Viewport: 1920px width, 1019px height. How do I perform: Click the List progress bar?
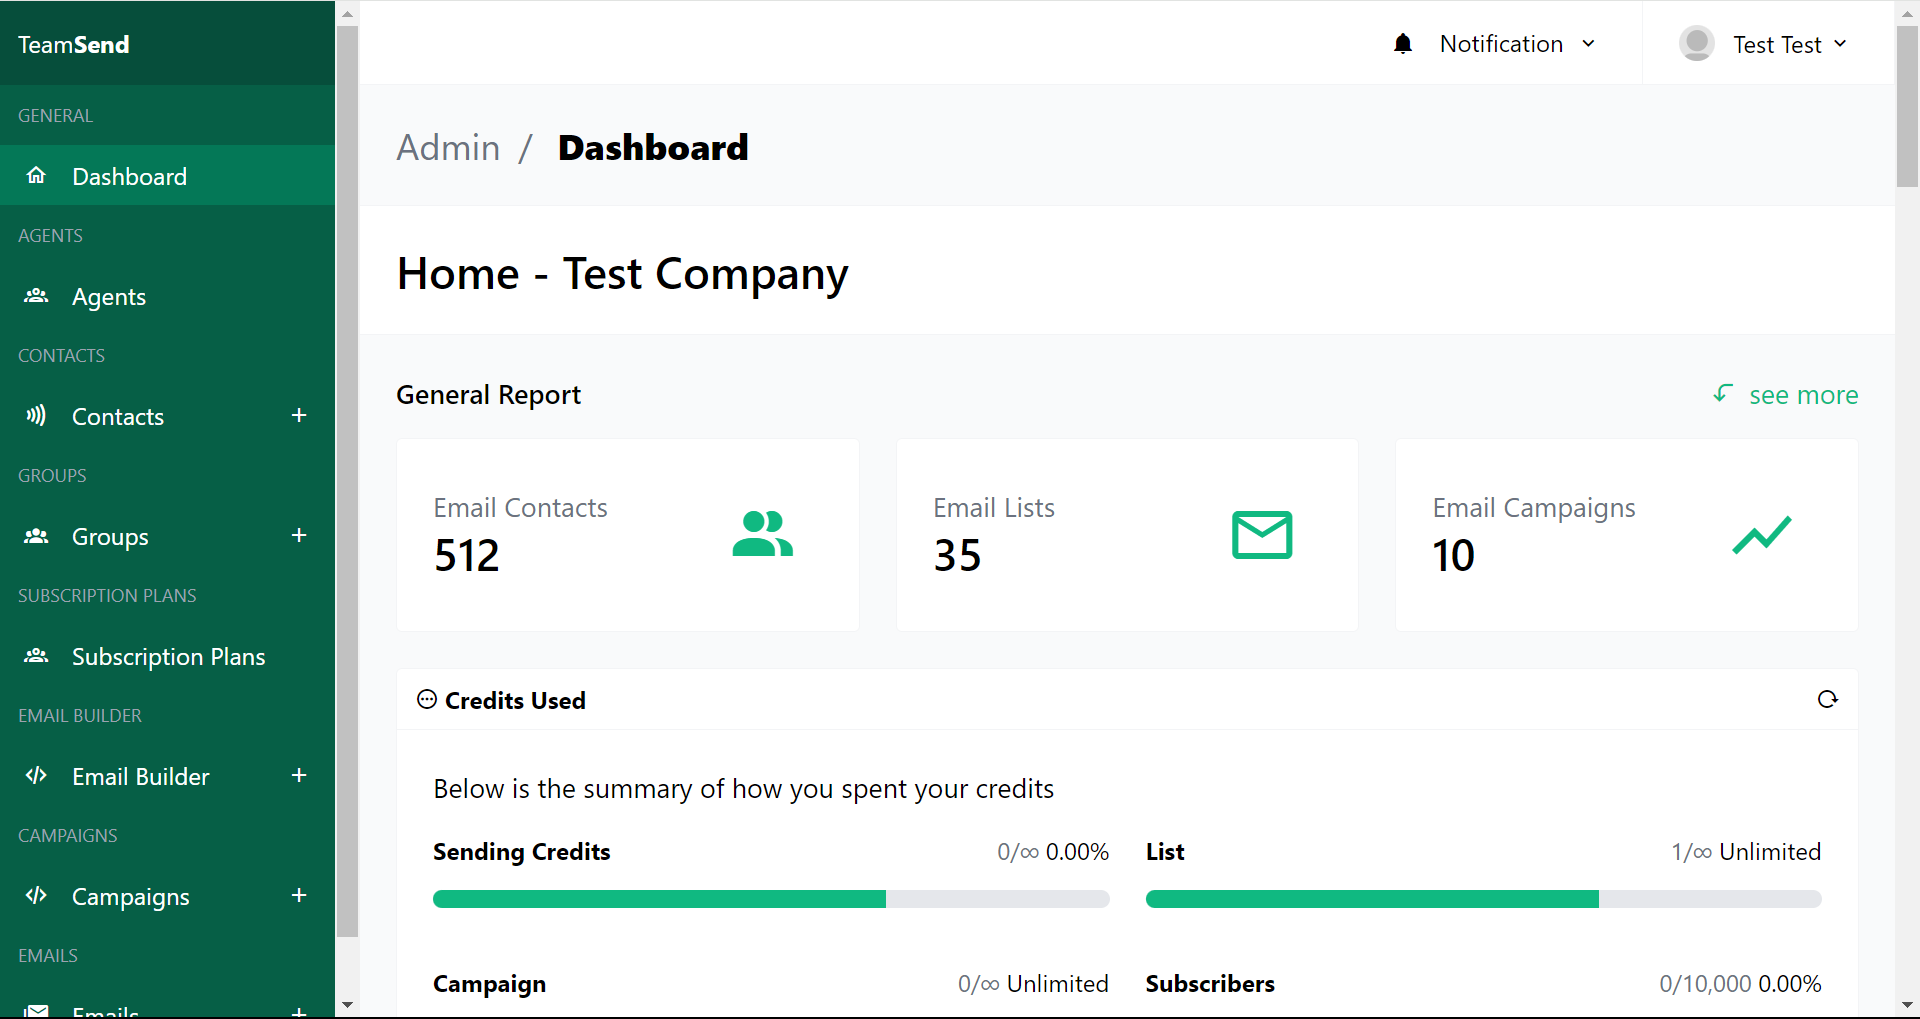pos(1483,899)
